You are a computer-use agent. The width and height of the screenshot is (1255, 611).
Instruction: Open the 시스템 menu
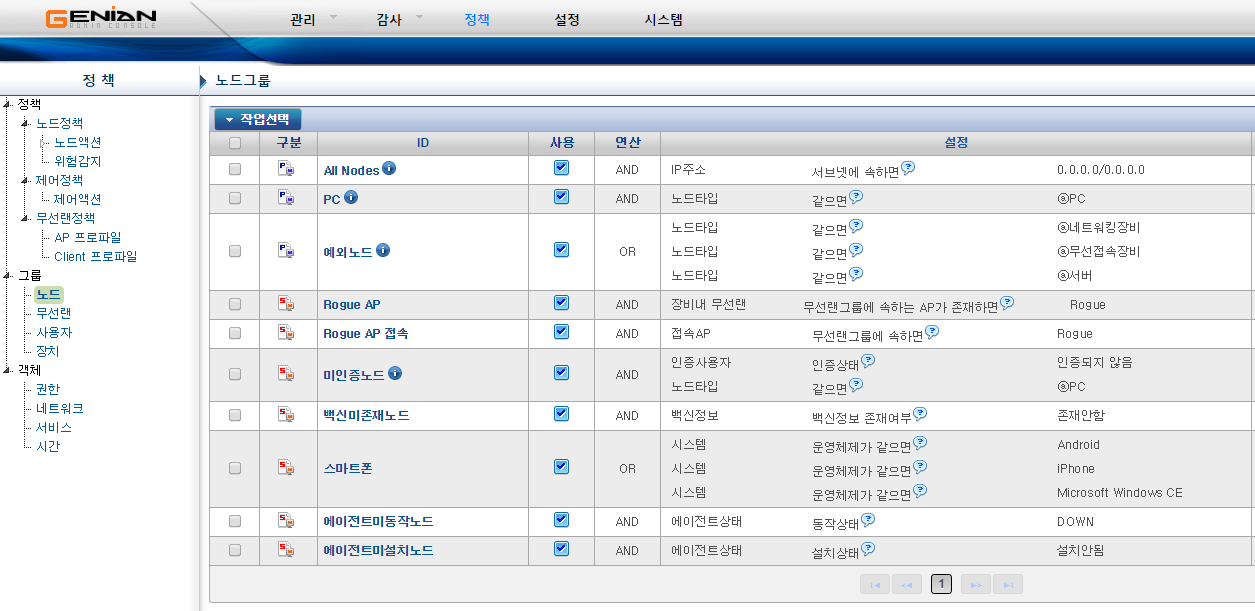[x=663, y=18]
